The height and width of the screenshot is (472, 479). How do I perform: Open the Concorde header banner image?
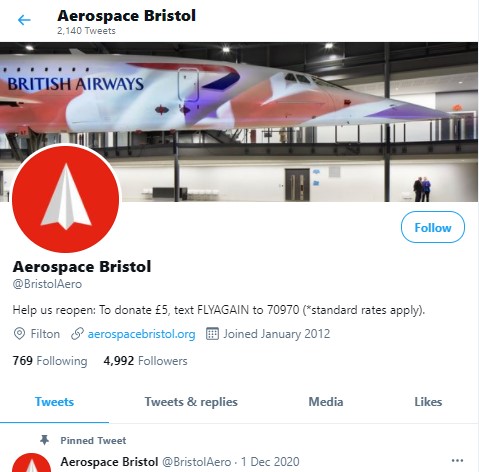tap(239, 122)
